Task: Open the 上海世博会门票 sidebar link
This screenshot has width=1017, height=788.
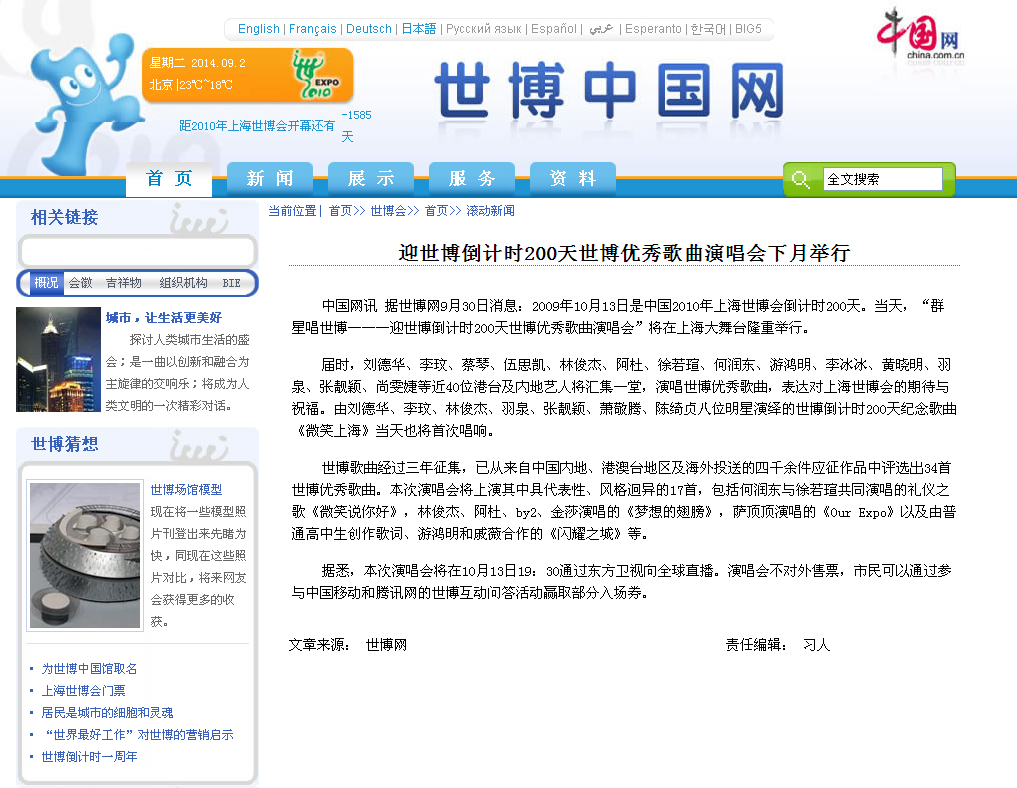Action: point(83,691)
